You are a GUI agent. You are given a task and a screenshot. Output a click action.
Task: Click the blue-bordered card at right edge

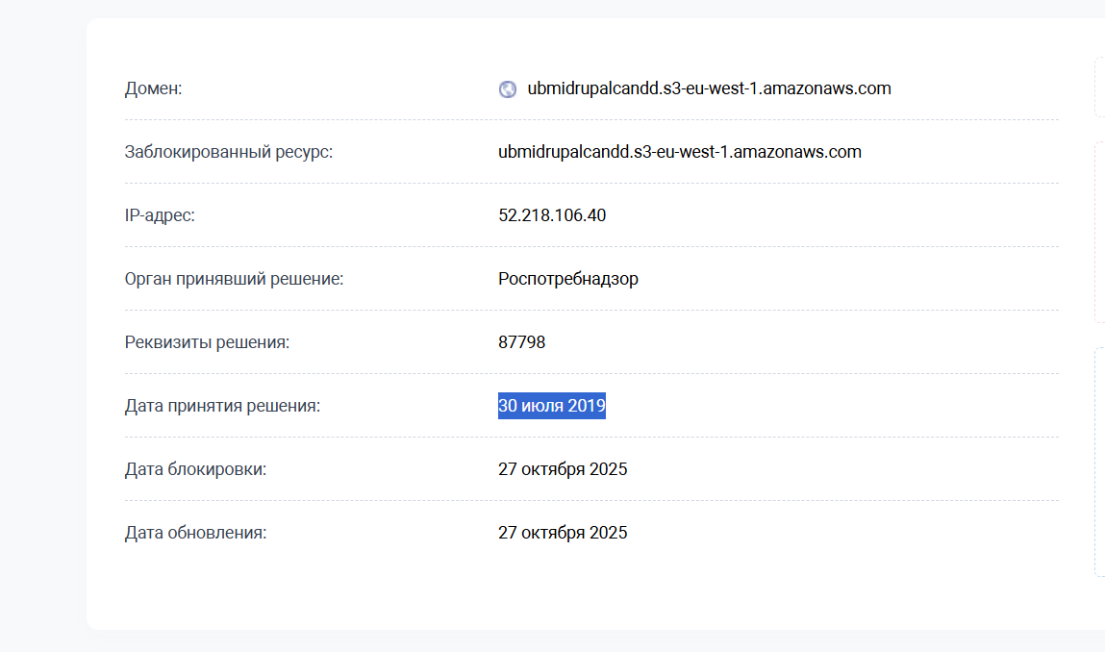click(x=1099, y=462)
